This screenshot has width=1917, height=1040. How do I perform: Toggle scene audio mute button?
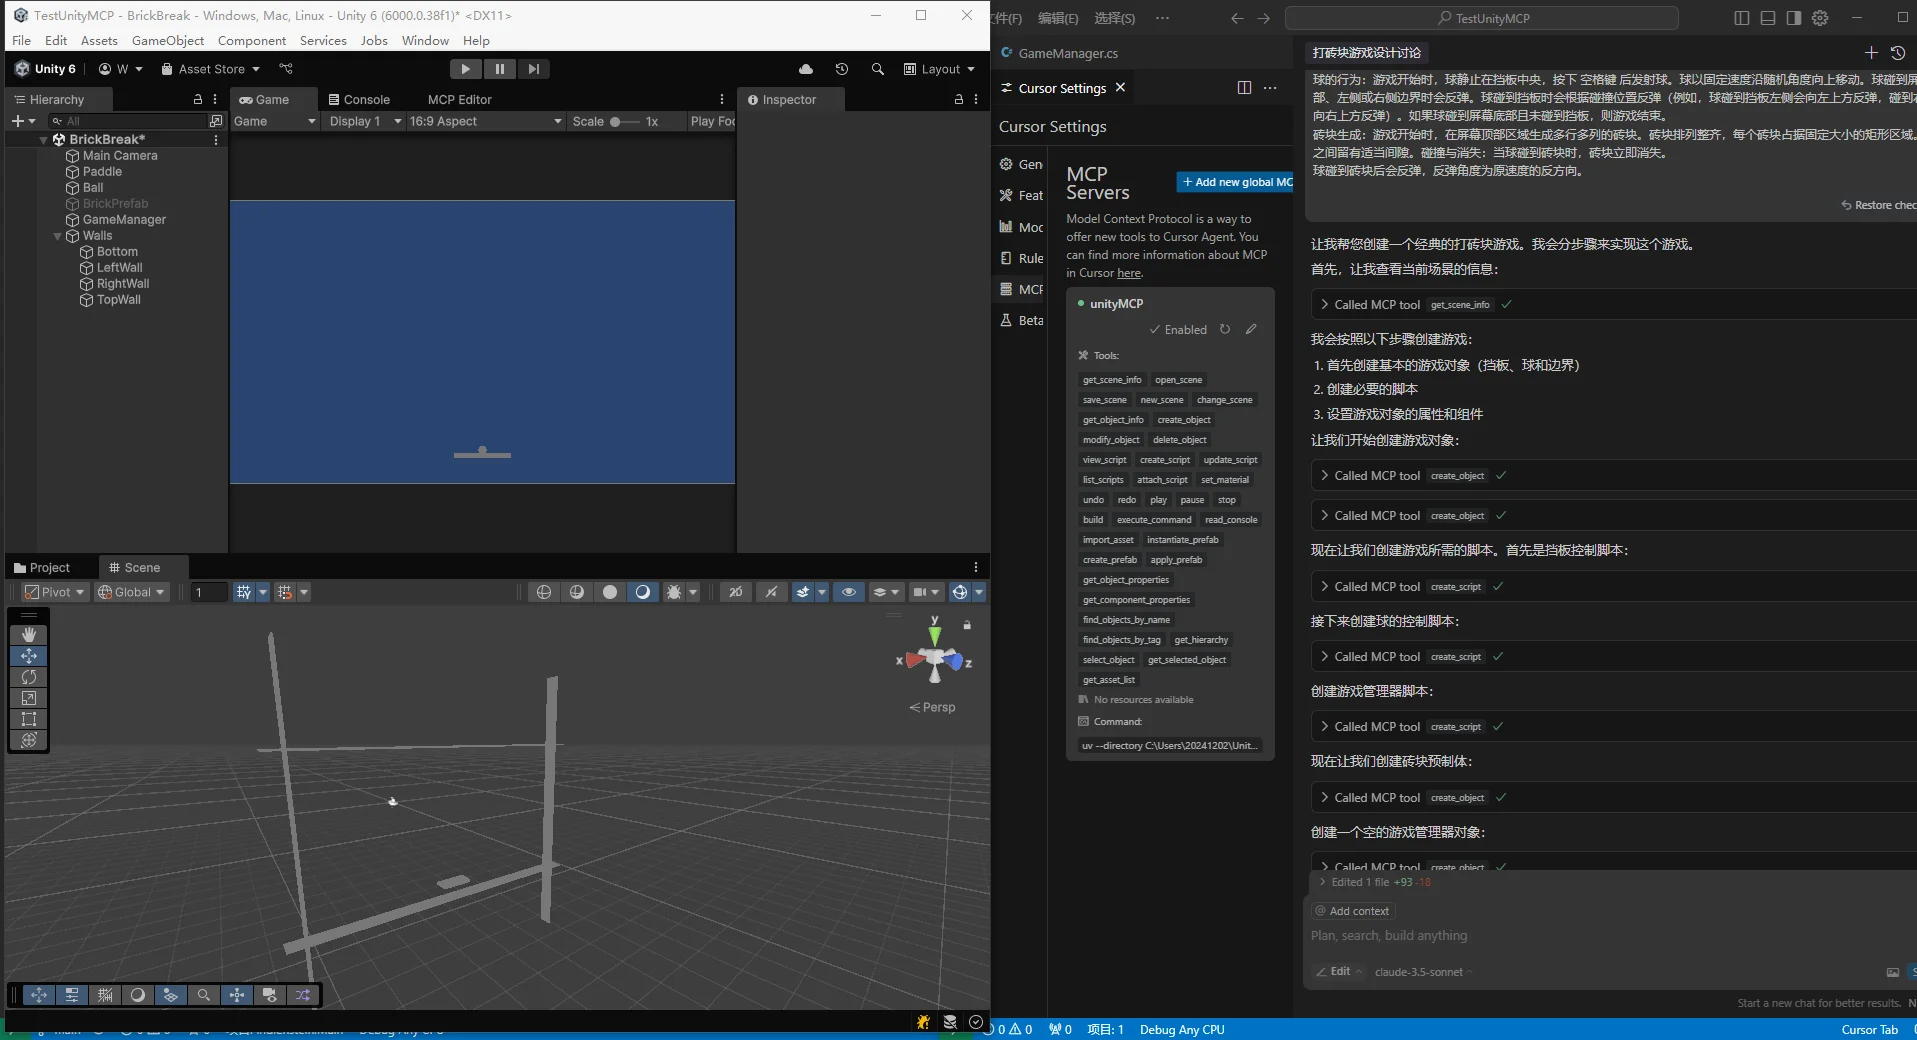click(771, 592)
